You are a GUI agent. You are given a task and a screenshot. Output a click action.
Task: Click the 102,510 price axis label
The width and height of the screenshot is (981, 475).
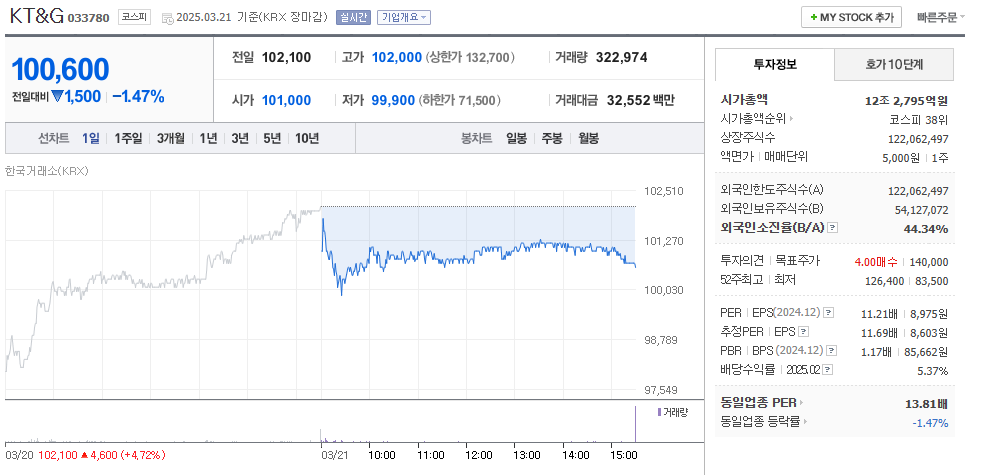pos(663,192)
